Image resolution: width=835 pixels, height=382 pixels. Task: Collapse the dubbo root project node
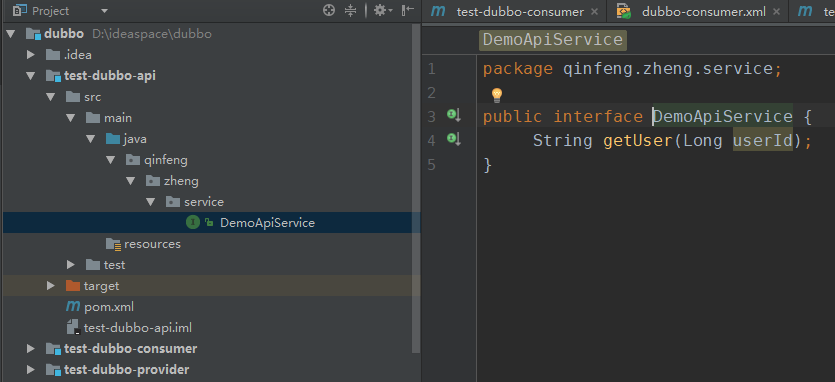click(x=11, y=34)
